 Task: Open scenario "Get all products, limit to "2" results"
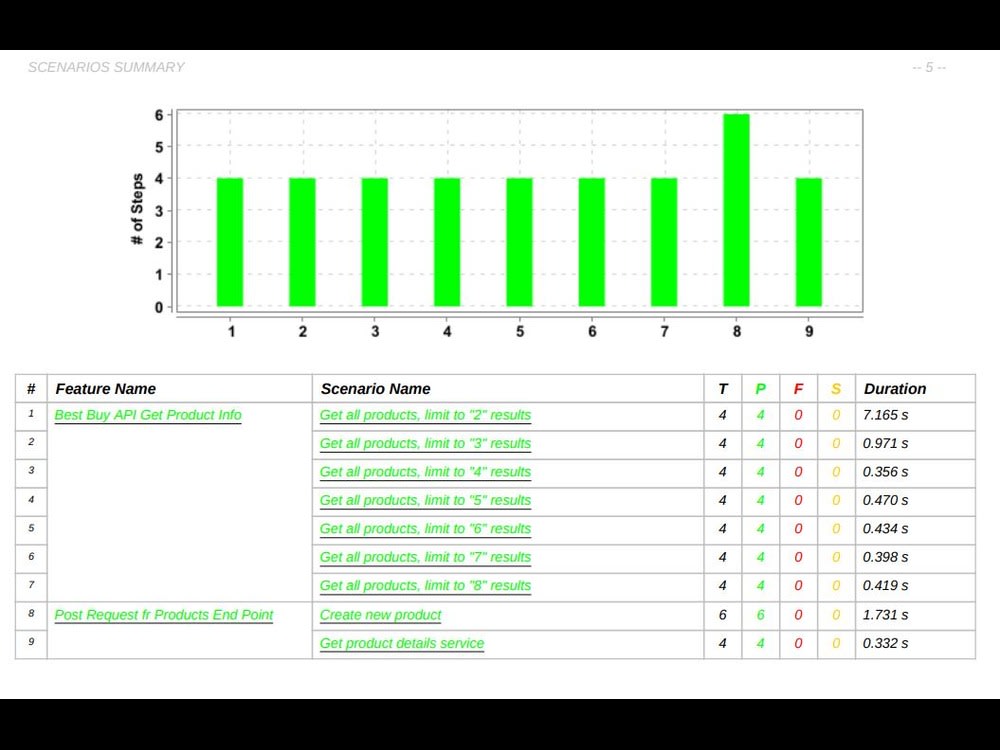click(425, 415)
